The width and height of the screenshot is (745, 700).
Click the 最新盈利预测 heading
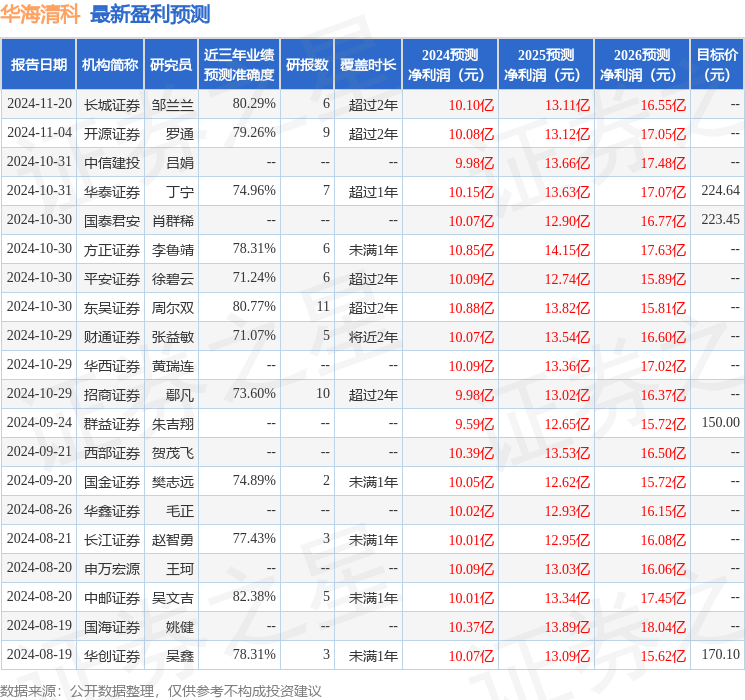pos(150,14)
